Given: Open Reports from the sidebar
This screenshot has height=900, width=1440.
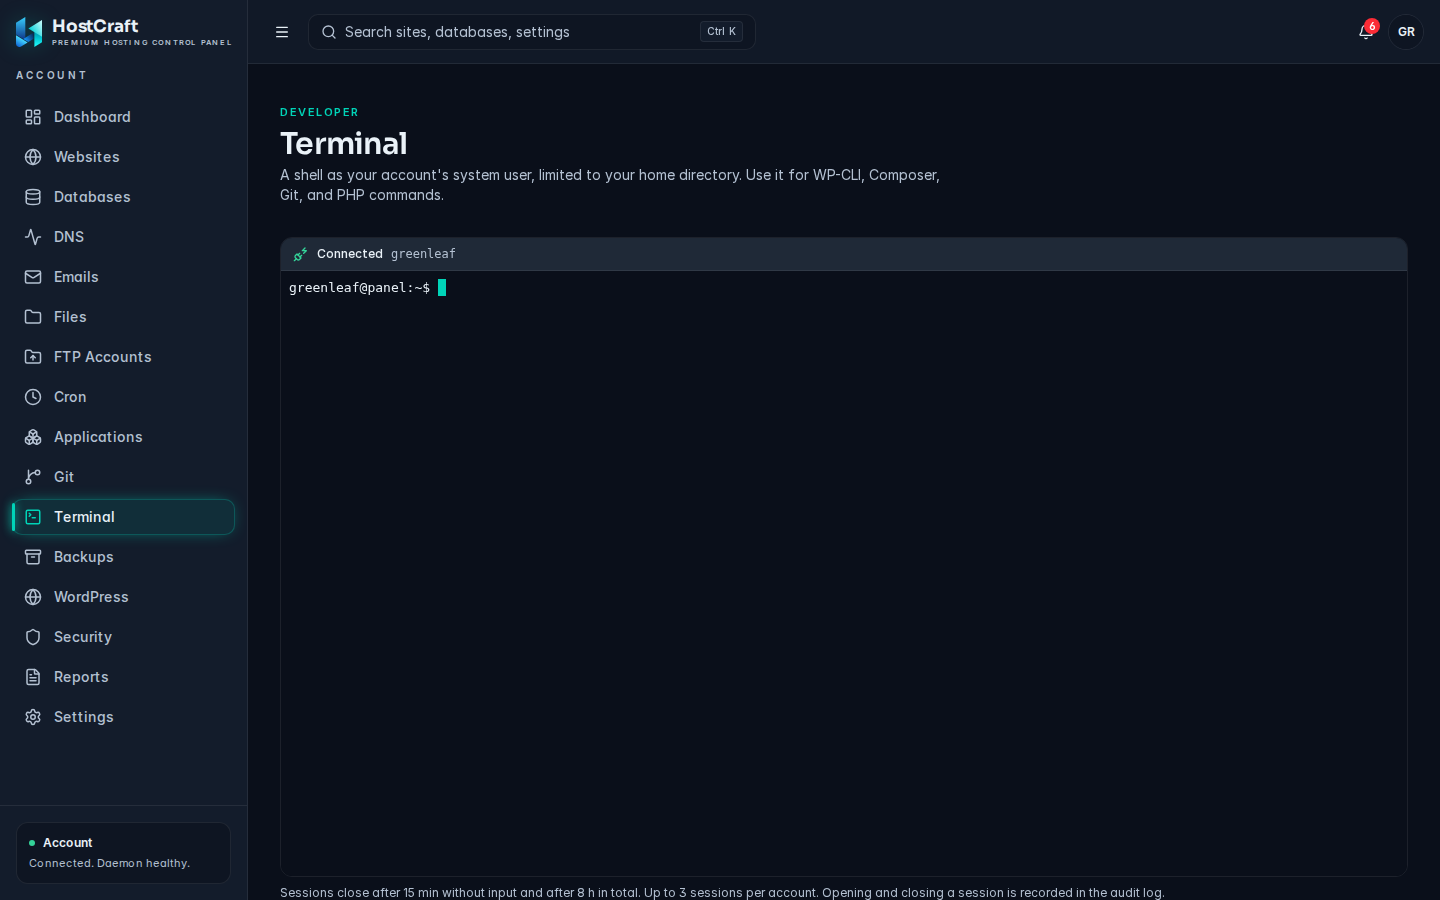Looking at the screenshot, I should click(124, 677).
